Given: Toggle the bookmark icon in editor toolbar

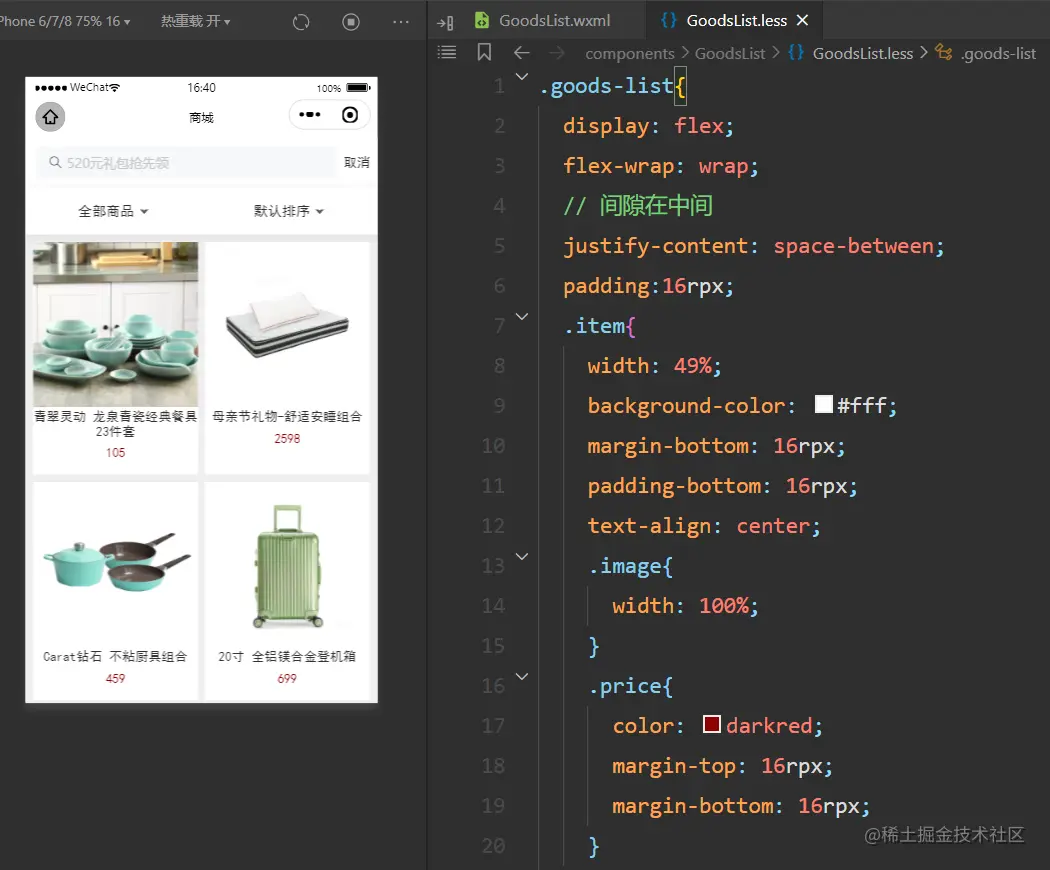Looking at the screenshot, I should (484, 52).
